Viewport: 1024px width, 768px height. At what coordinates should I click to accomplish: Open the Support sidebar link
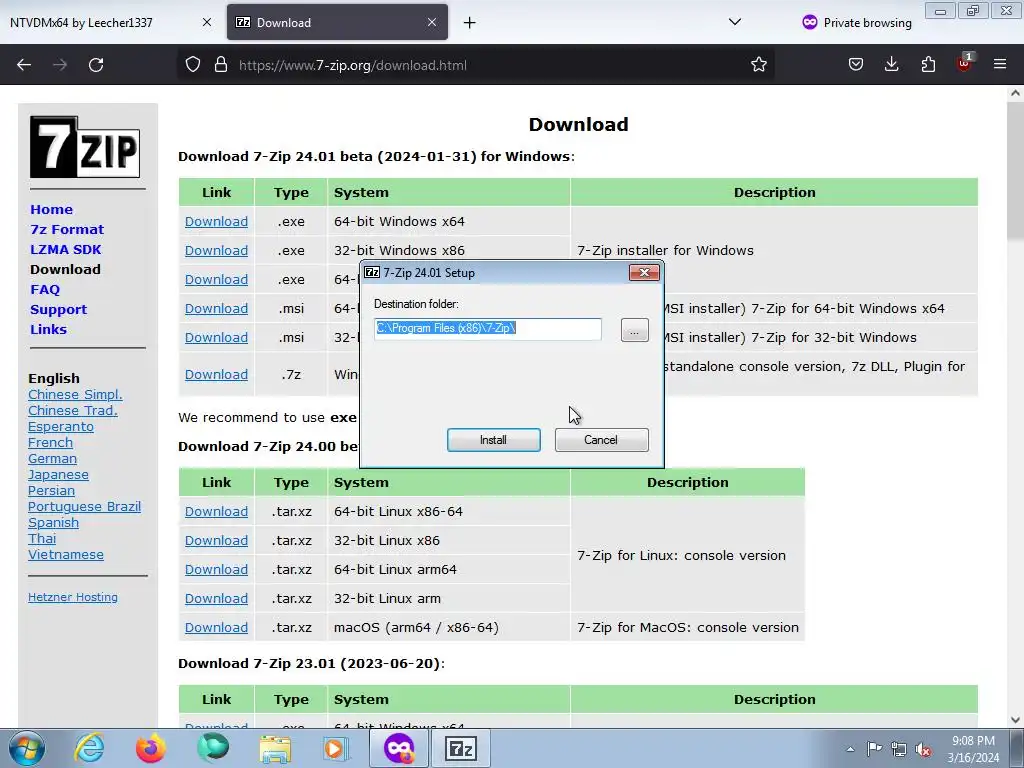(x=59, y=310)
